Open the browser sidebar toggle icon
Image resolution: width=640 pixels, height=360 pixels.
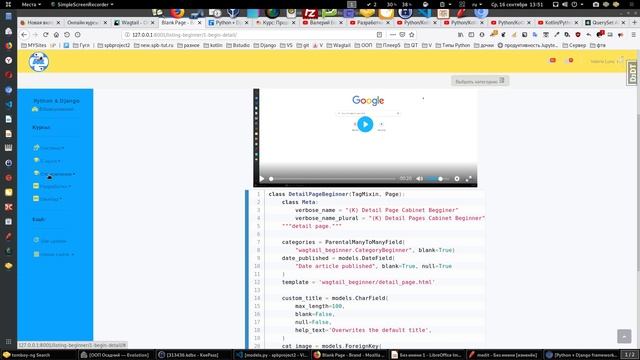point(471,35)
